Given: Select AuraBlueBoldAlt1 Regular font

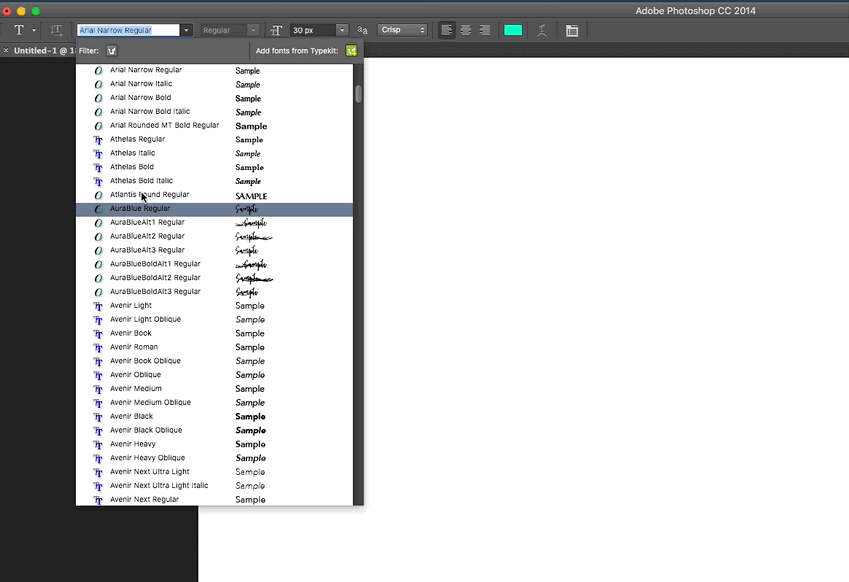Looking at the screenshot, I should point(214,264).
